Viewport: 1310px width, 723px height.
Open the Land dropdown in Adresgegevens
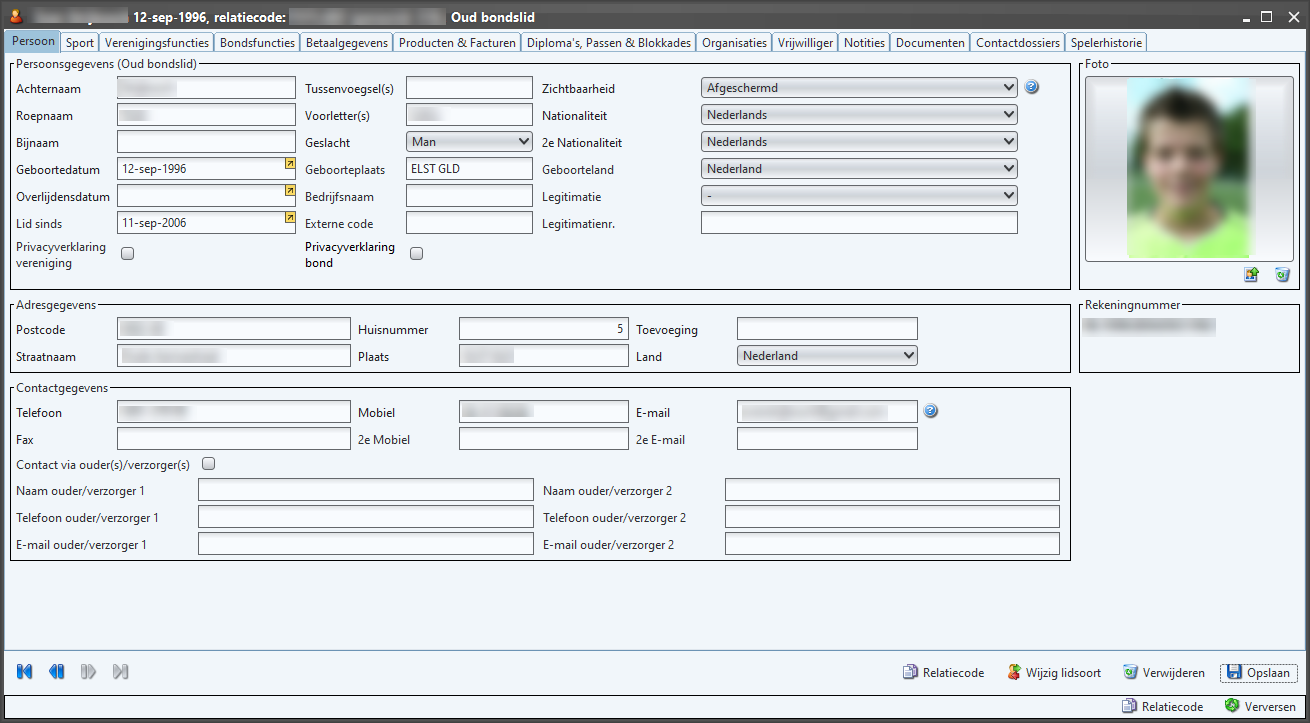(827, 356)
